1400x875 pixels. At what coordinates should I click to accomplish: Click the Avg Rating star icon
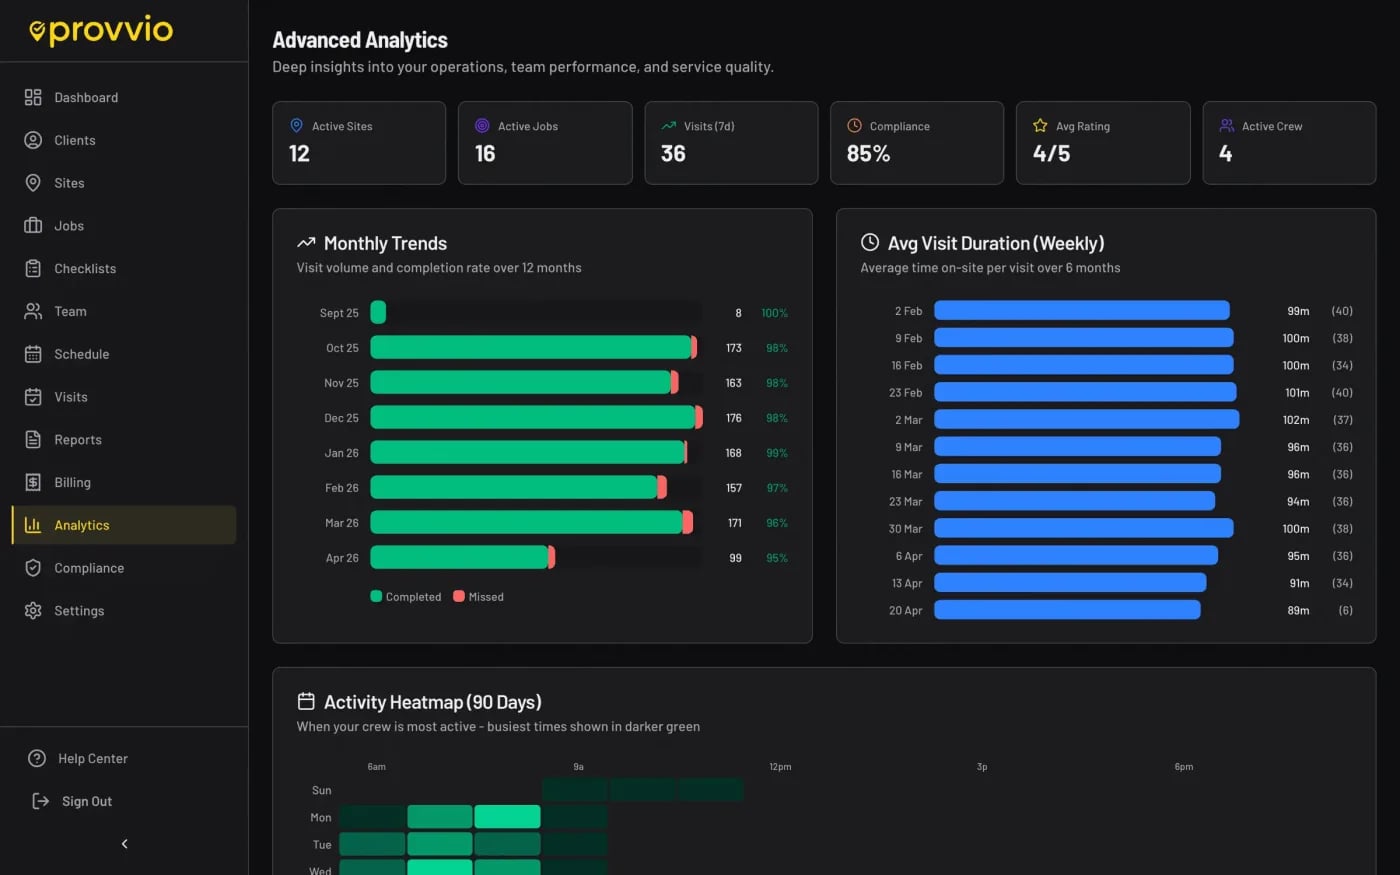[1040, 125]
